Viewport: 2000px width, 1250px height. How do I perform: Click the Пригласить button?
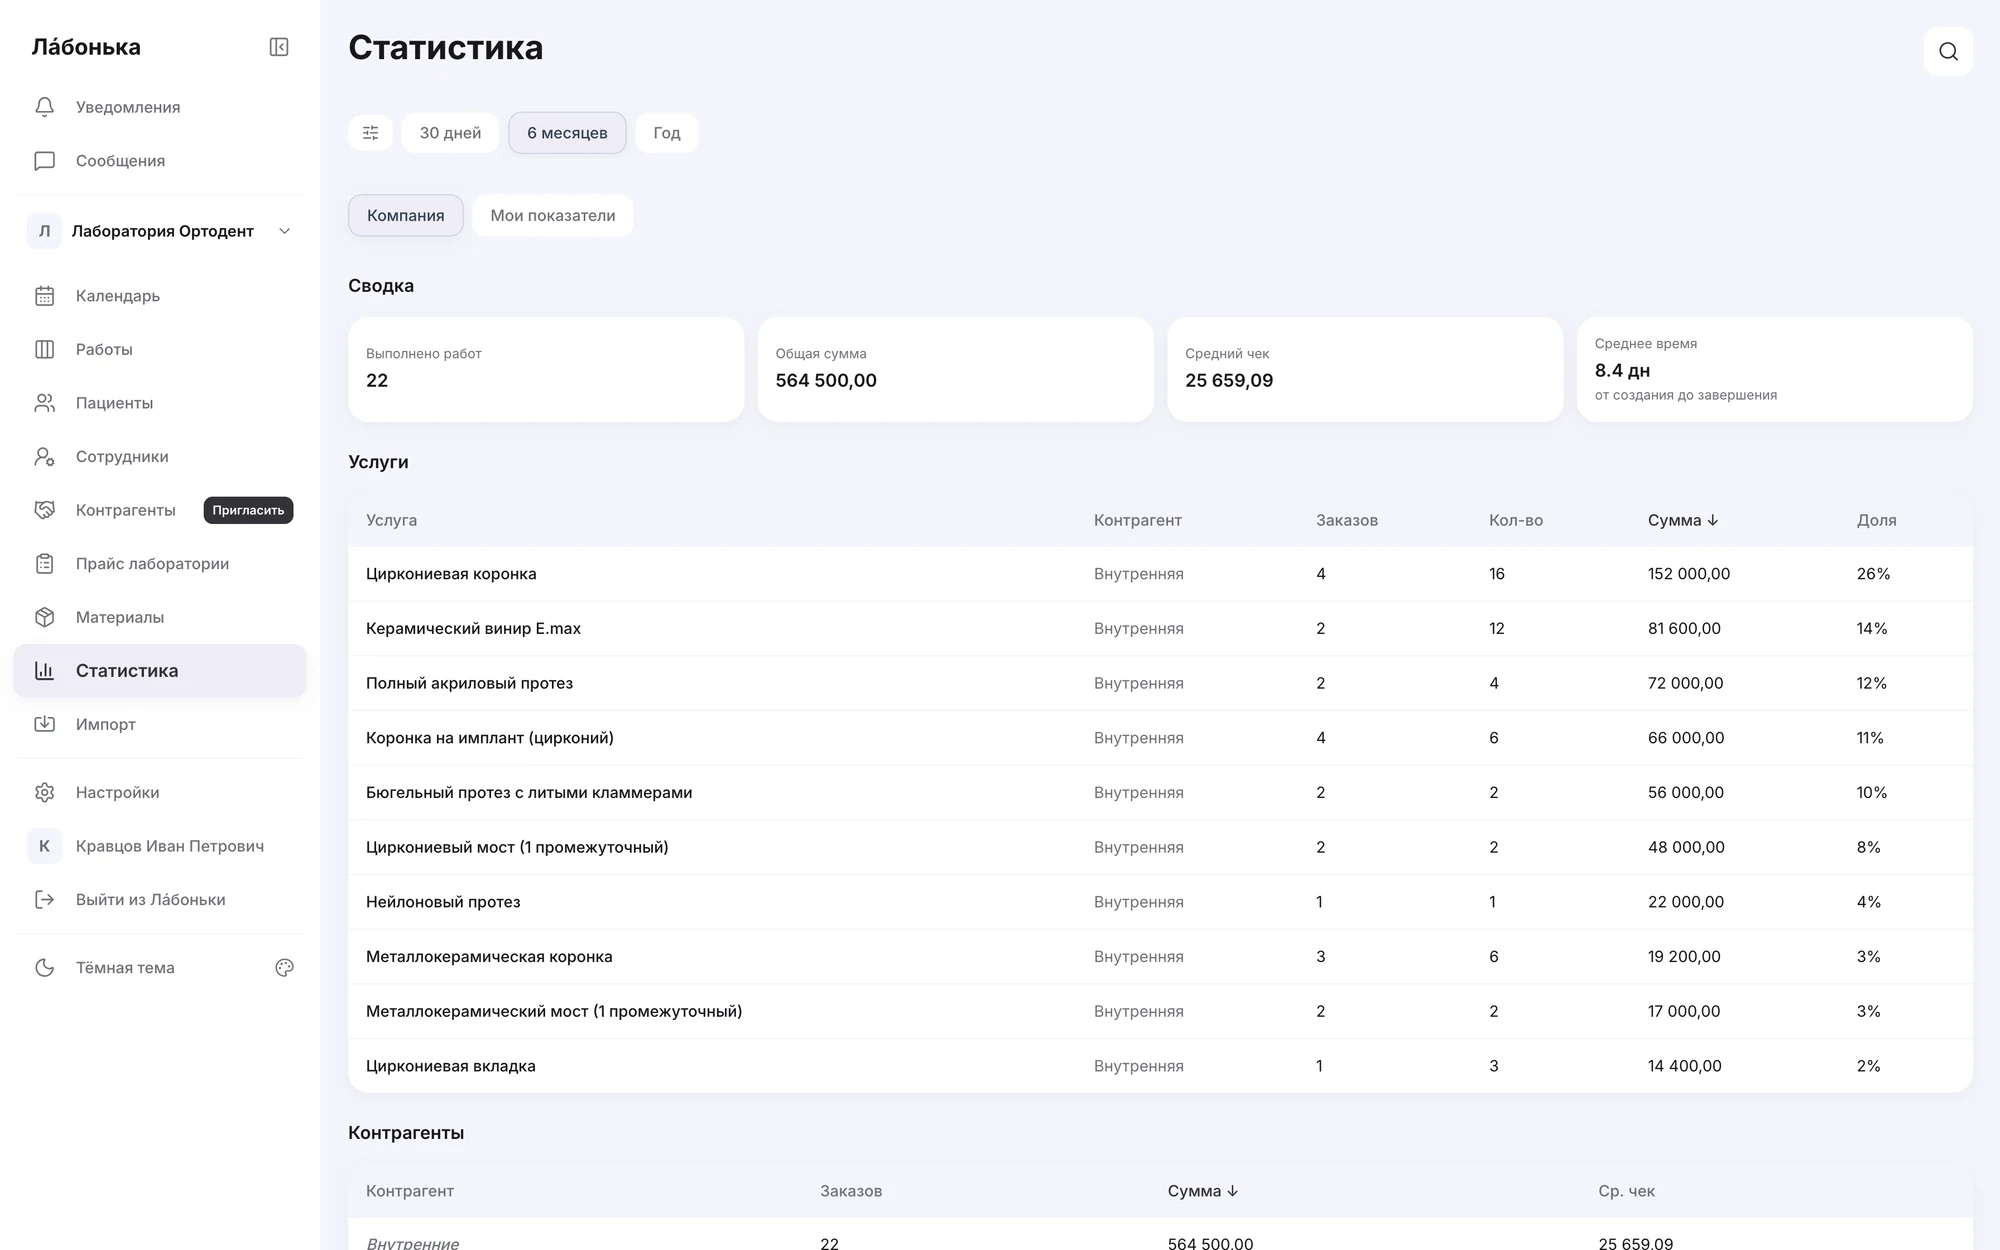248,510
